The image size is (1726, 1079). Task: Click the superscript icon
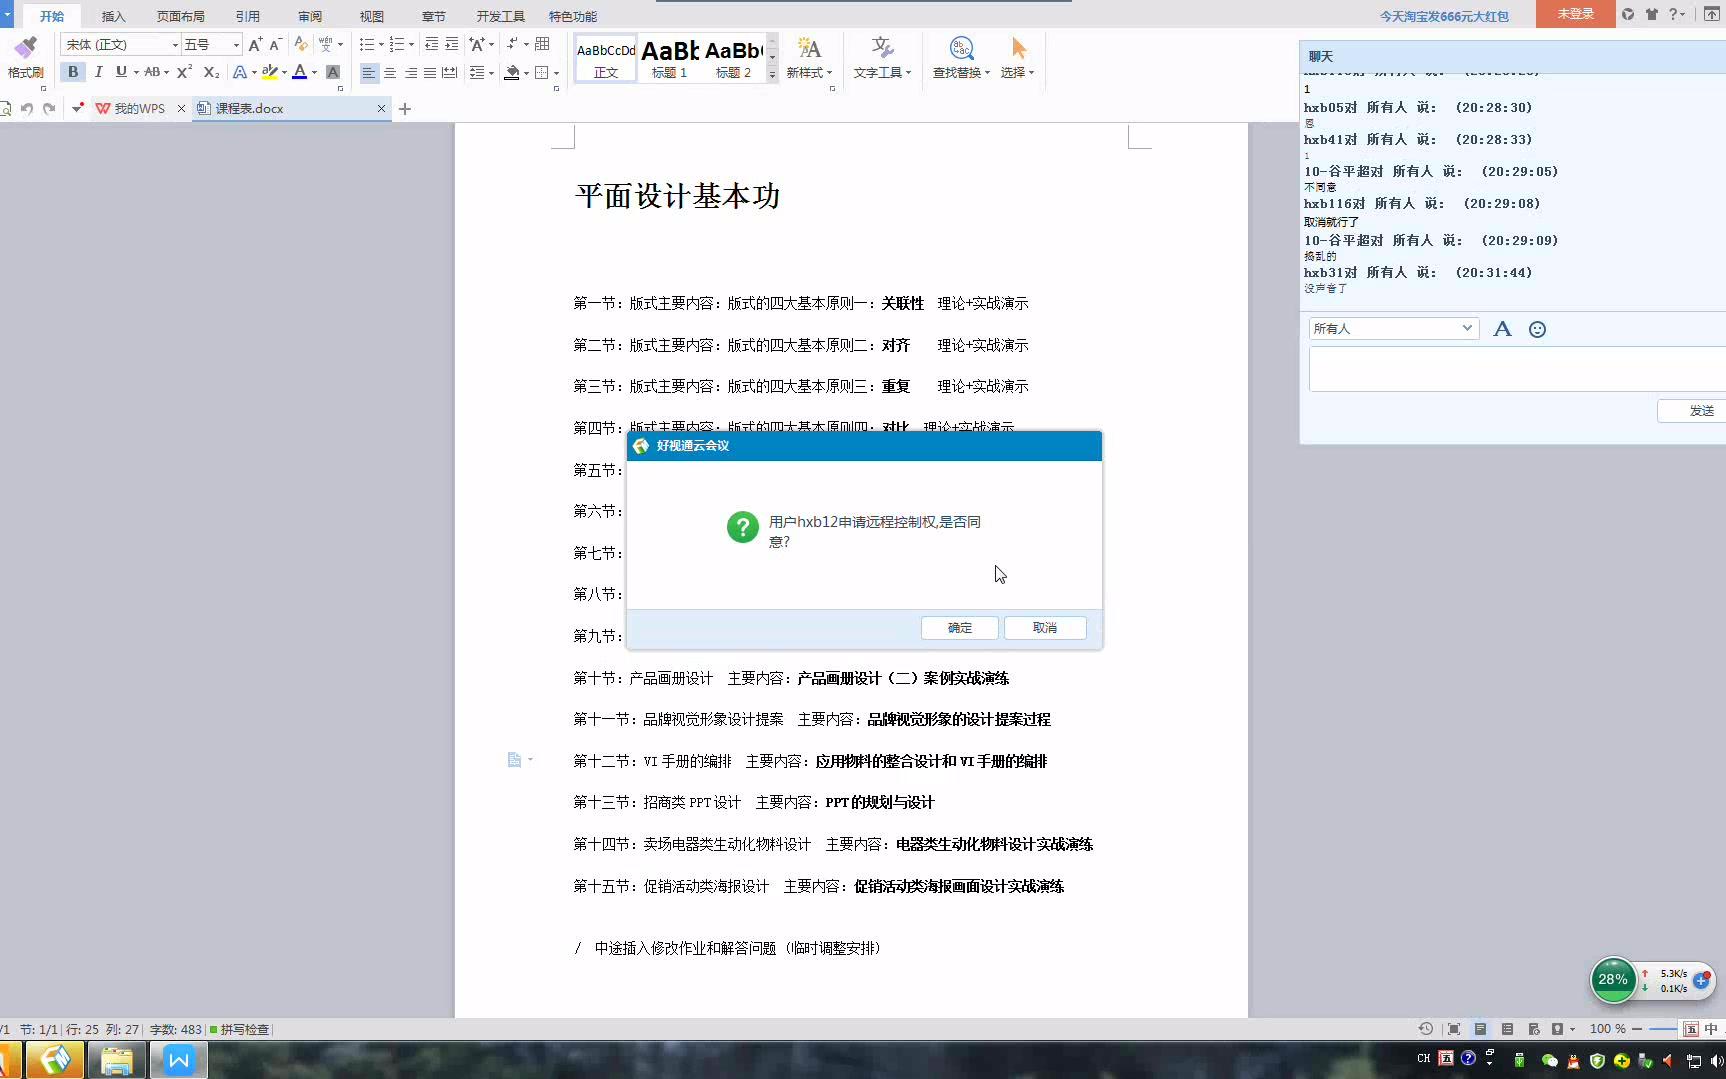[182, 72]
